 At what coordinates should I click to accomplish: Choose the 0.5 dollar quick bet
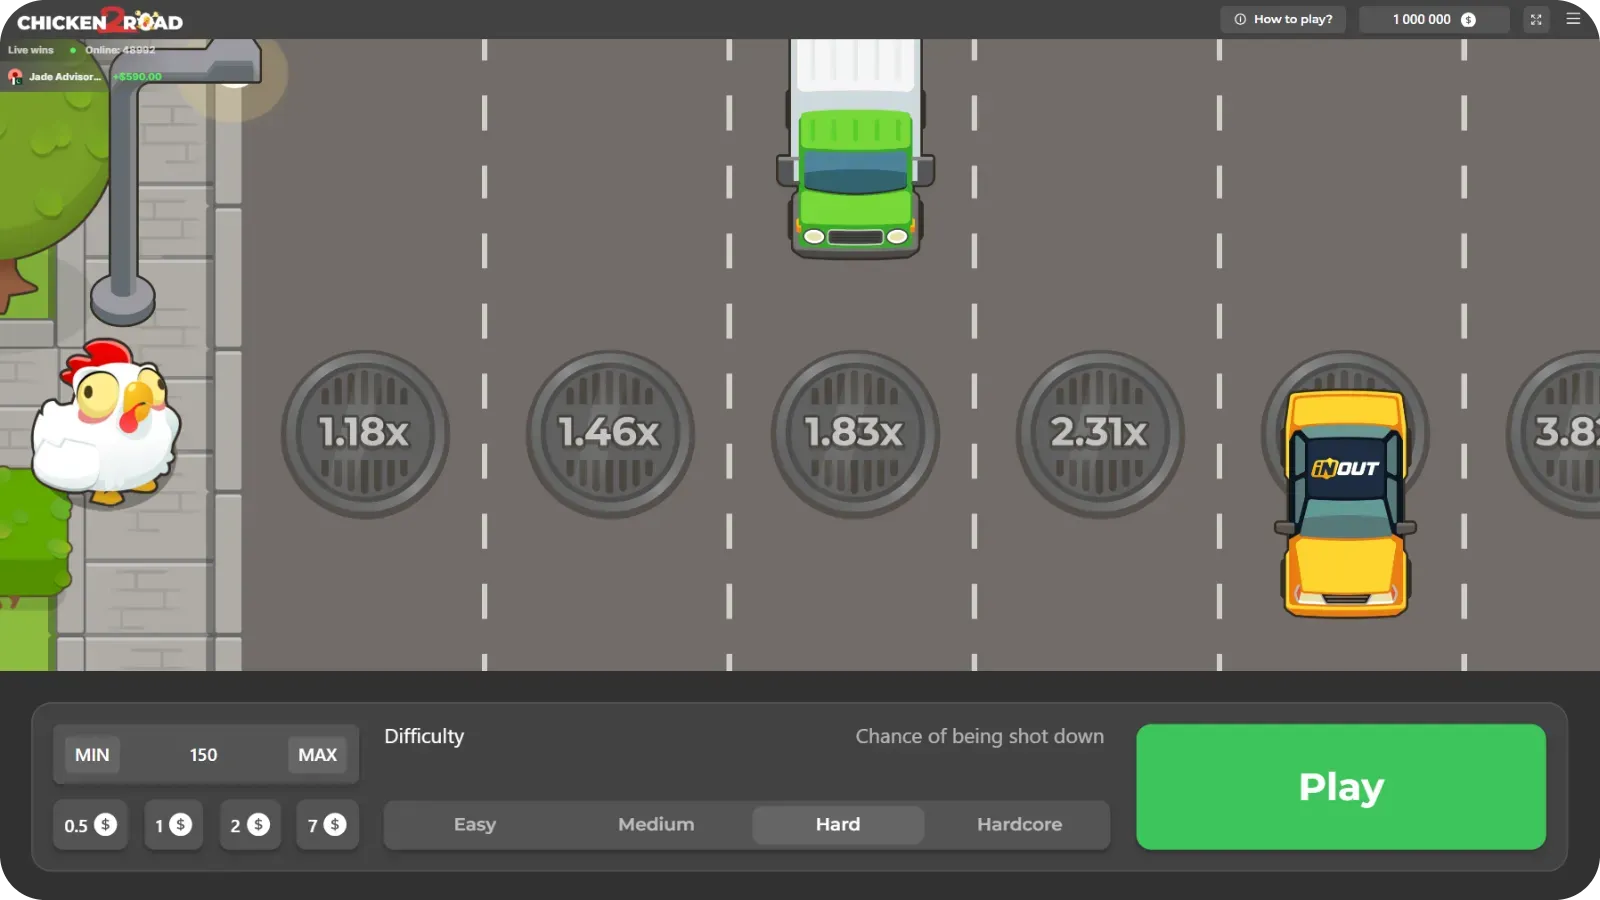tap(90, 825)
